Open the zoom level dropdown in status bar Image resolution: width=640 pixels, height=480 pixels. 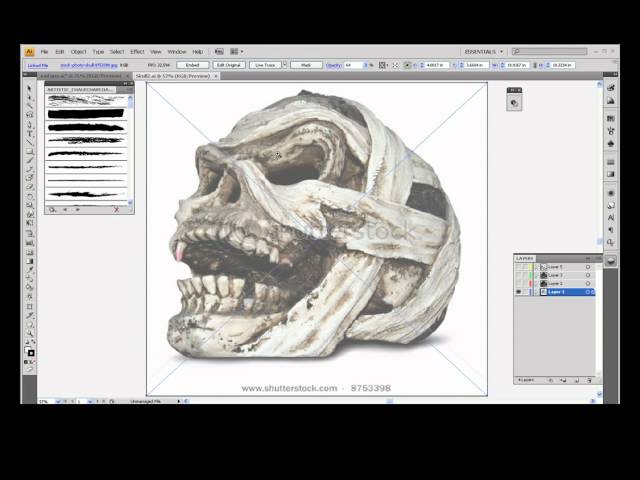(x=58, y=402)
